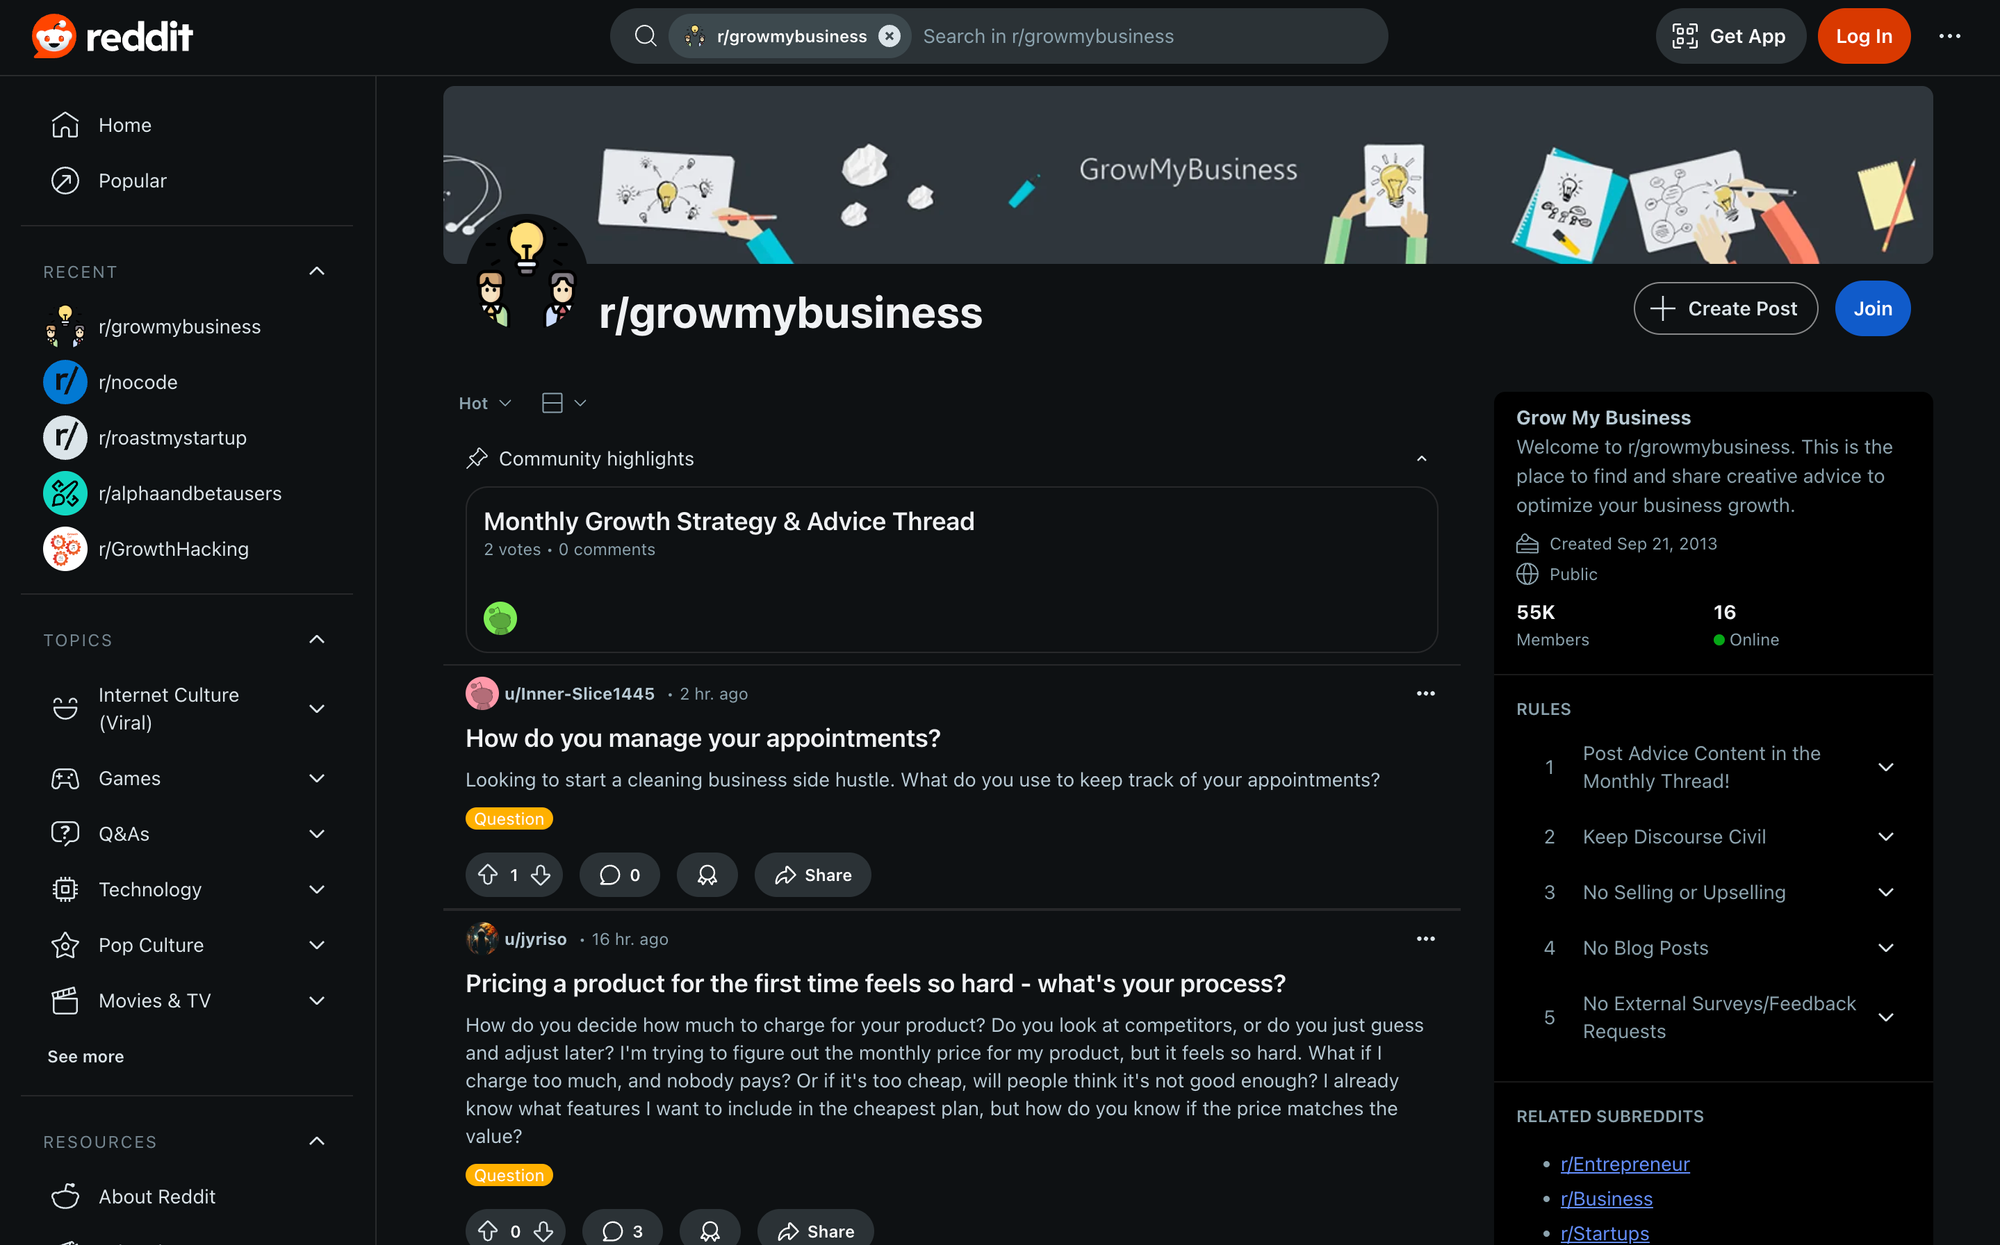The width and height of the screenshot is (2000, 1245).
Task: Click the Reddit logo
Action: click(112, 36)
